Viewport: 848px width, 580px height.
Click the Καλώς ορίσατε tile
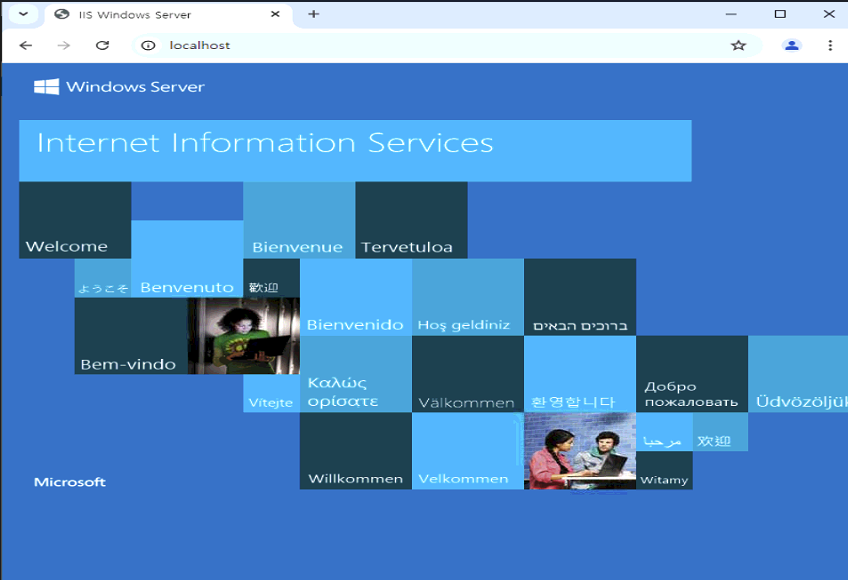tap(356, 374)
